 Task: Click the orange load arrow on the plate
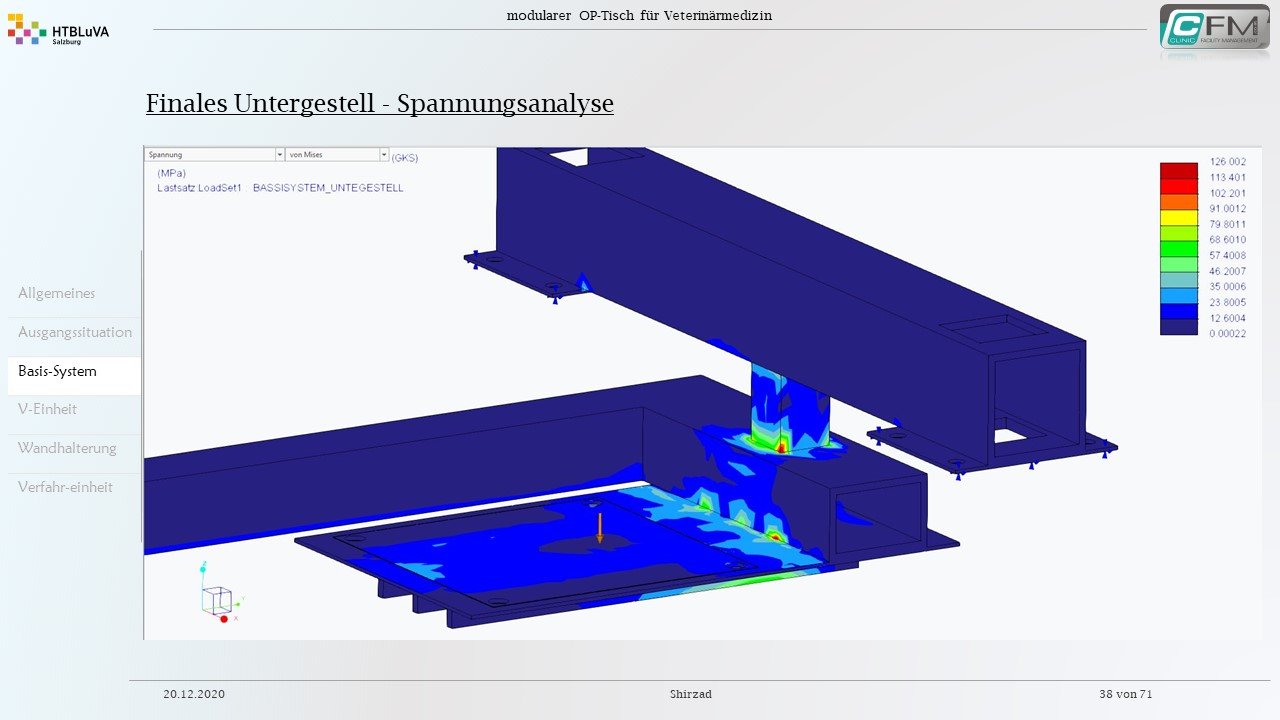600,527
